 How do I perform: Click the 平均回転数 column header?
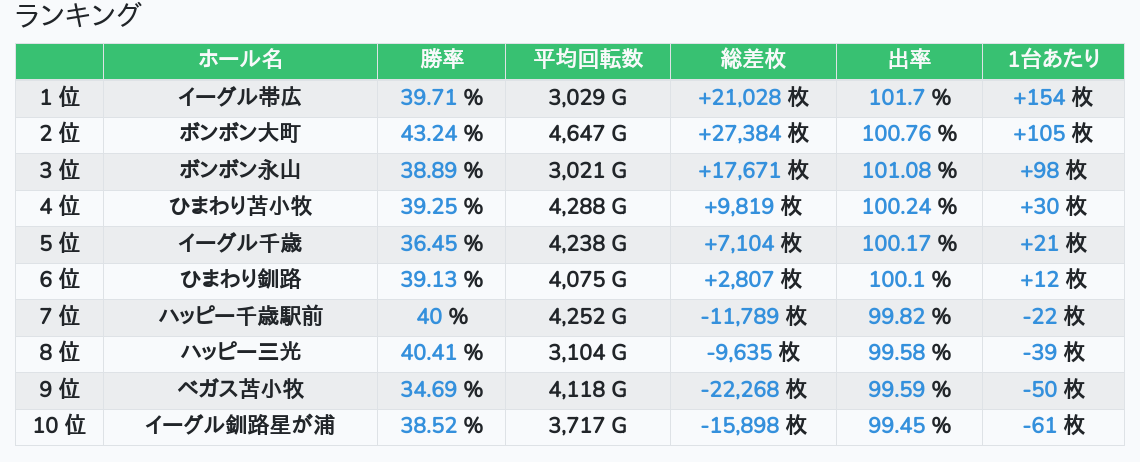[x=588, y=60]
